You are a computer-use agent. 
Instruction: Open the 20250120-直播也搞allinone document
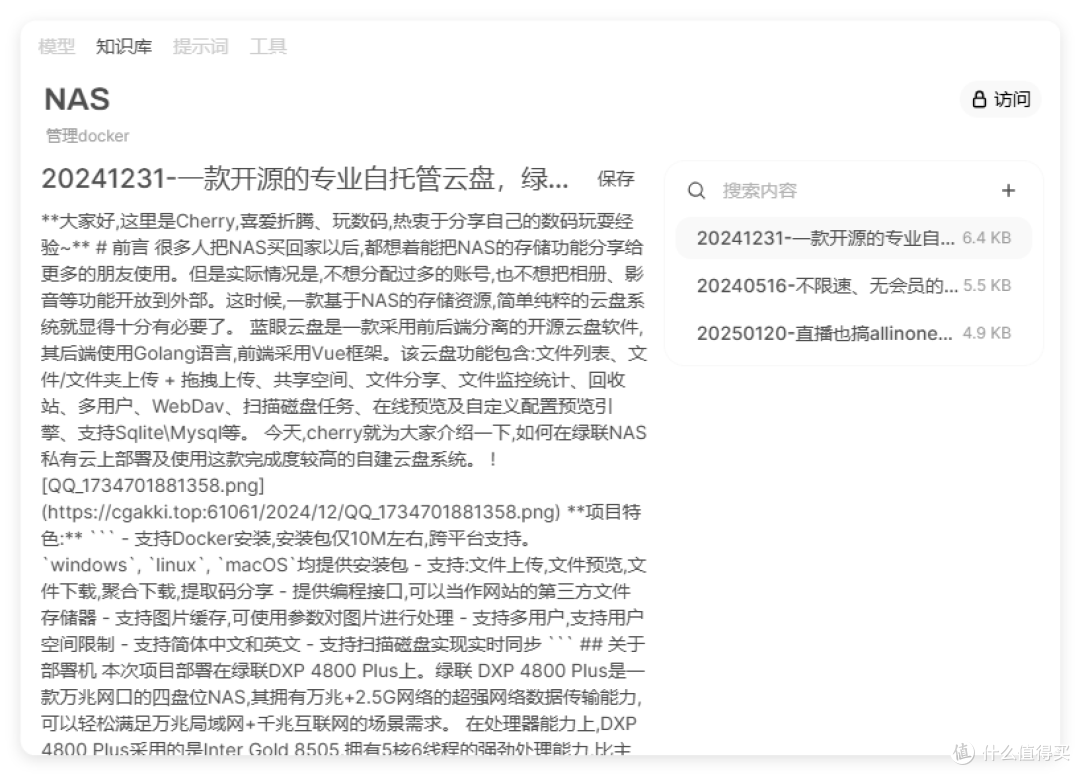click(x=853, y=333)
